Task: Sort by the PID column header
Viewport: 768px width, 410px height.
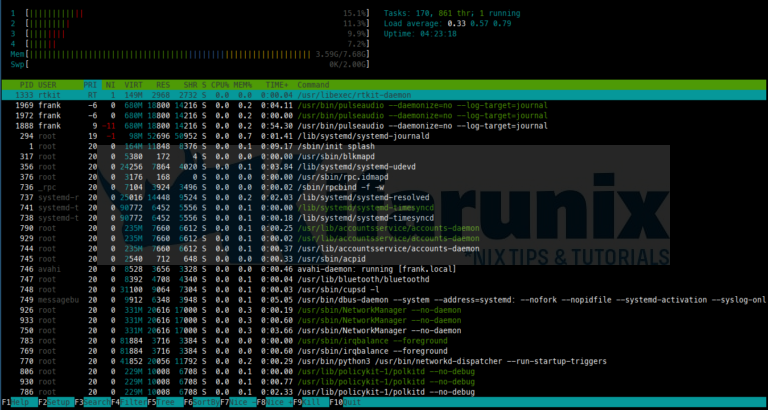Action: click(26, 85)
